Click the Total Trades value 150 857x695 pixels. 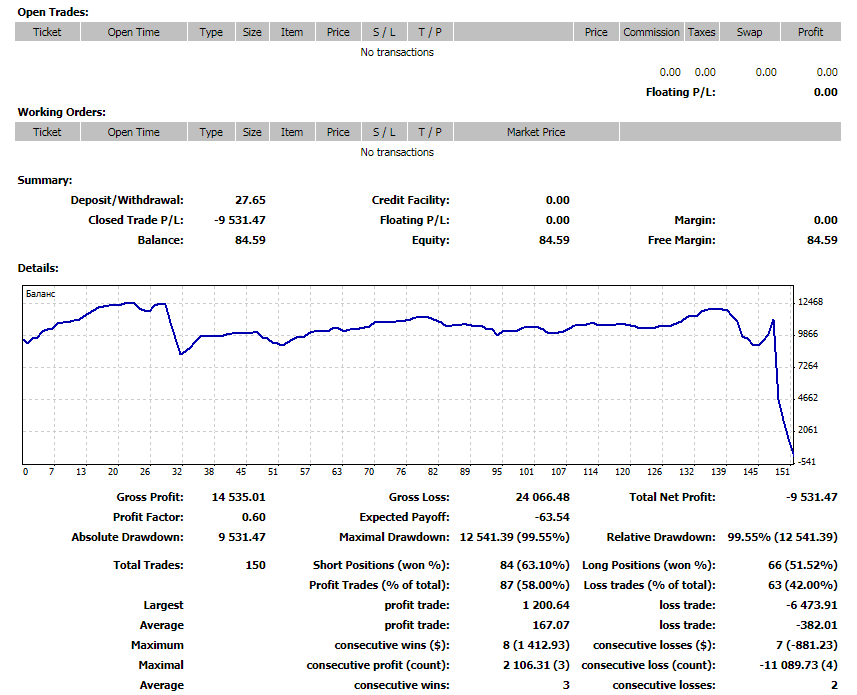[x=256, y=566]
